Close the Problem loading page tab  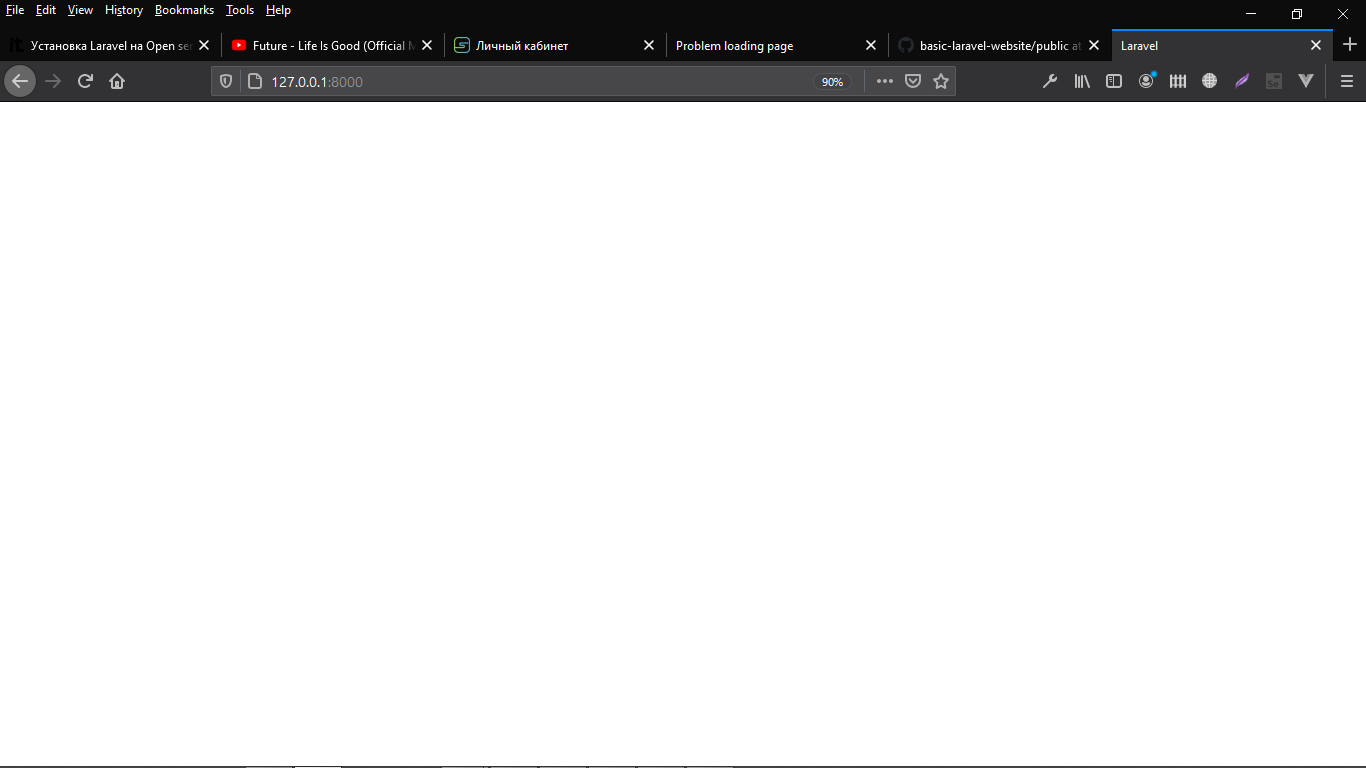pos(871,45)
